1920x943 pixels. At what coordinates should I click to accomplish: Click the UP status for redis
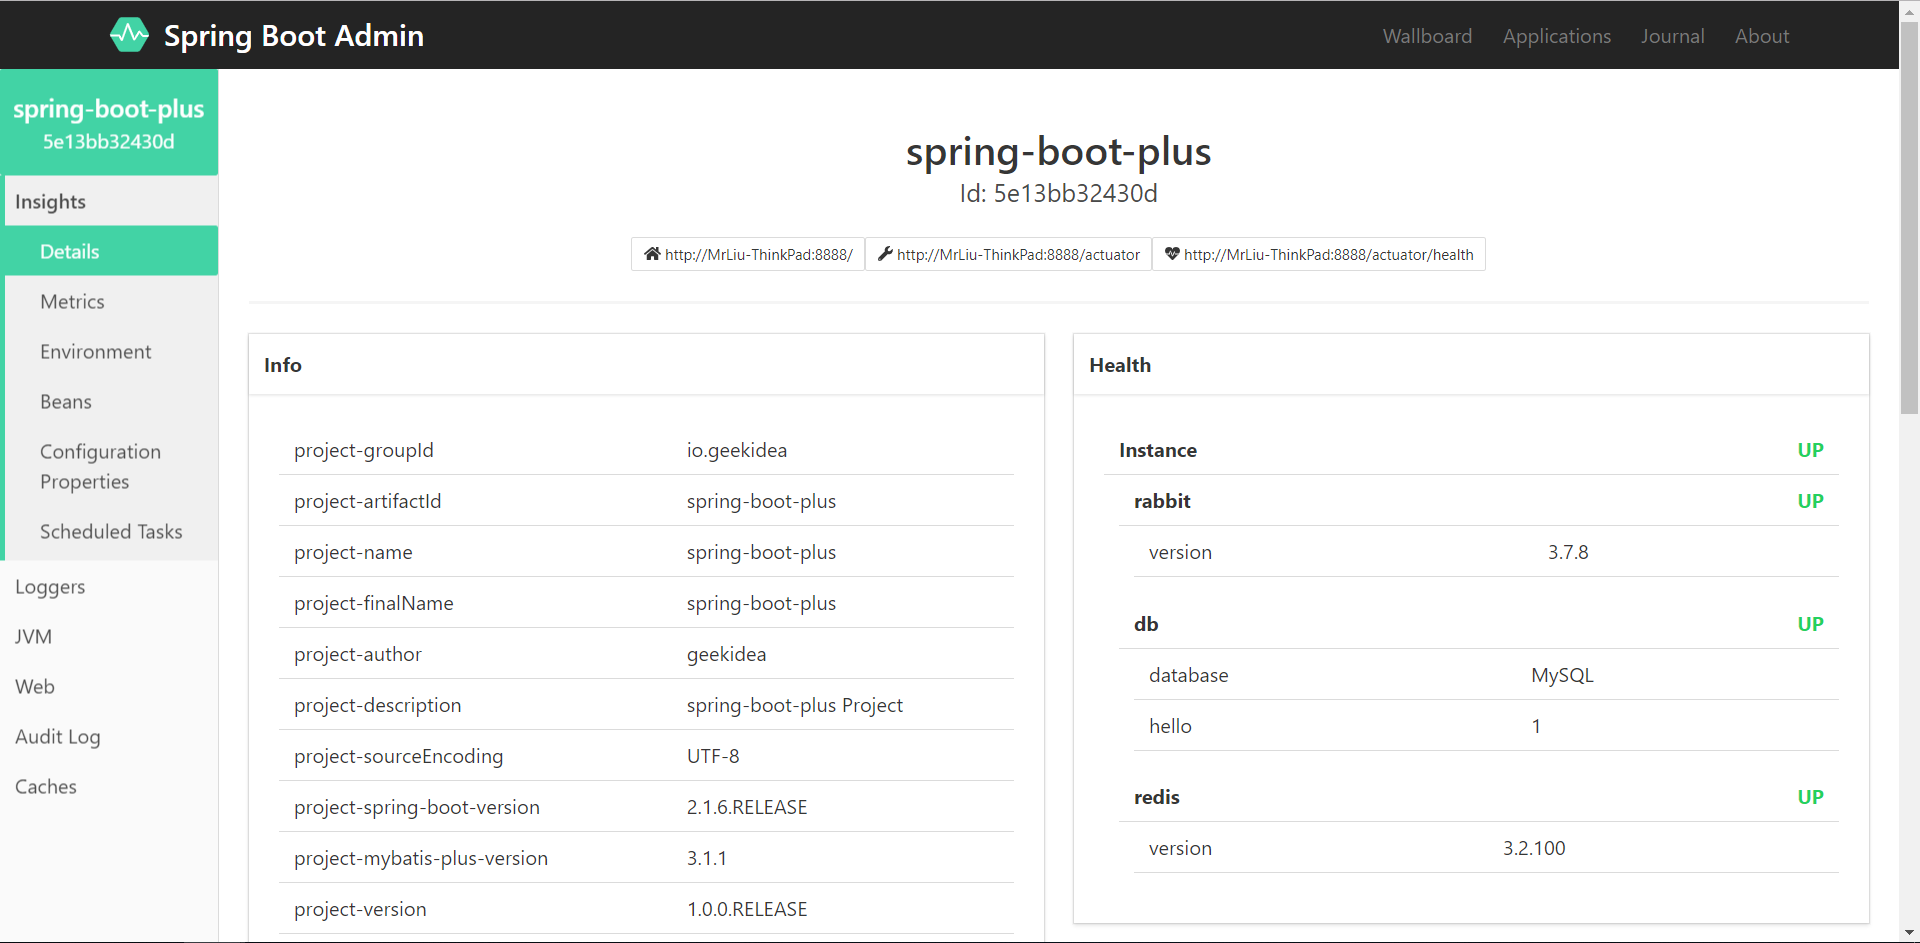click(x=1810, y=797)
